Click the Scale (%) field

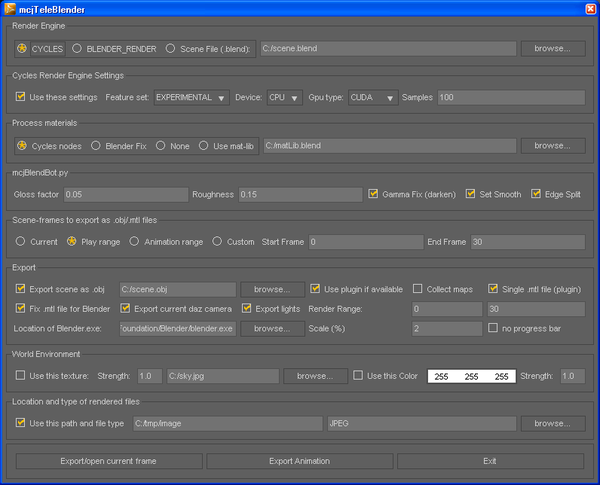coord(447,329)
